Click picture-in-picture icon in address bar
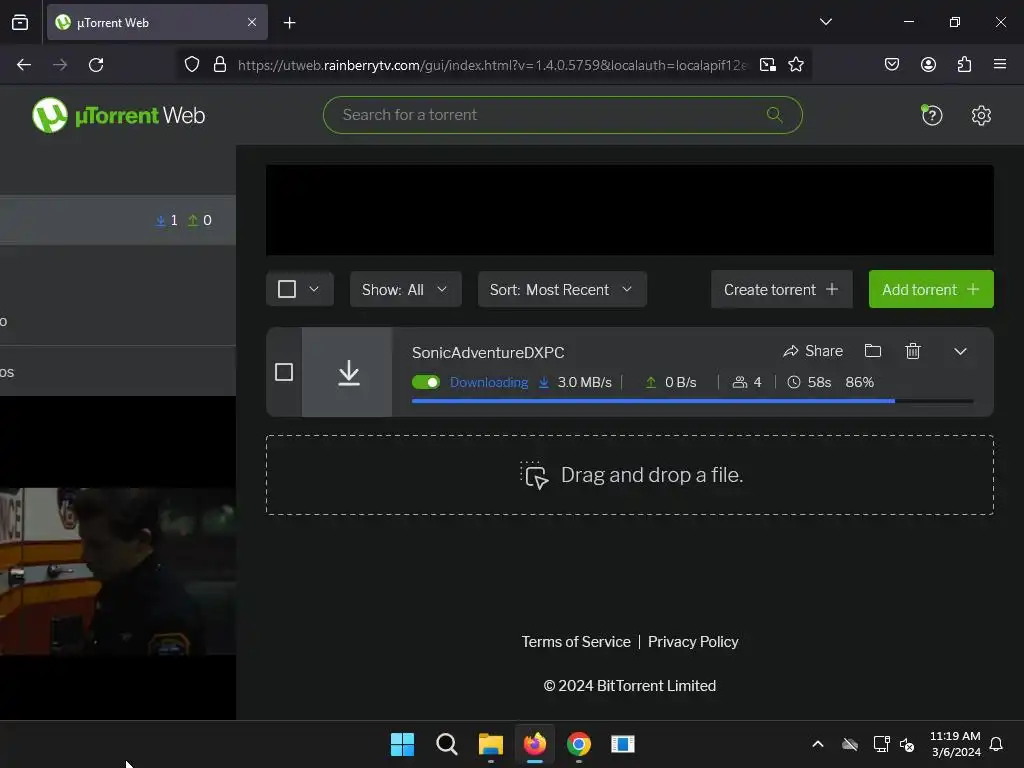The image size is (1024, 768). [767, 65]
